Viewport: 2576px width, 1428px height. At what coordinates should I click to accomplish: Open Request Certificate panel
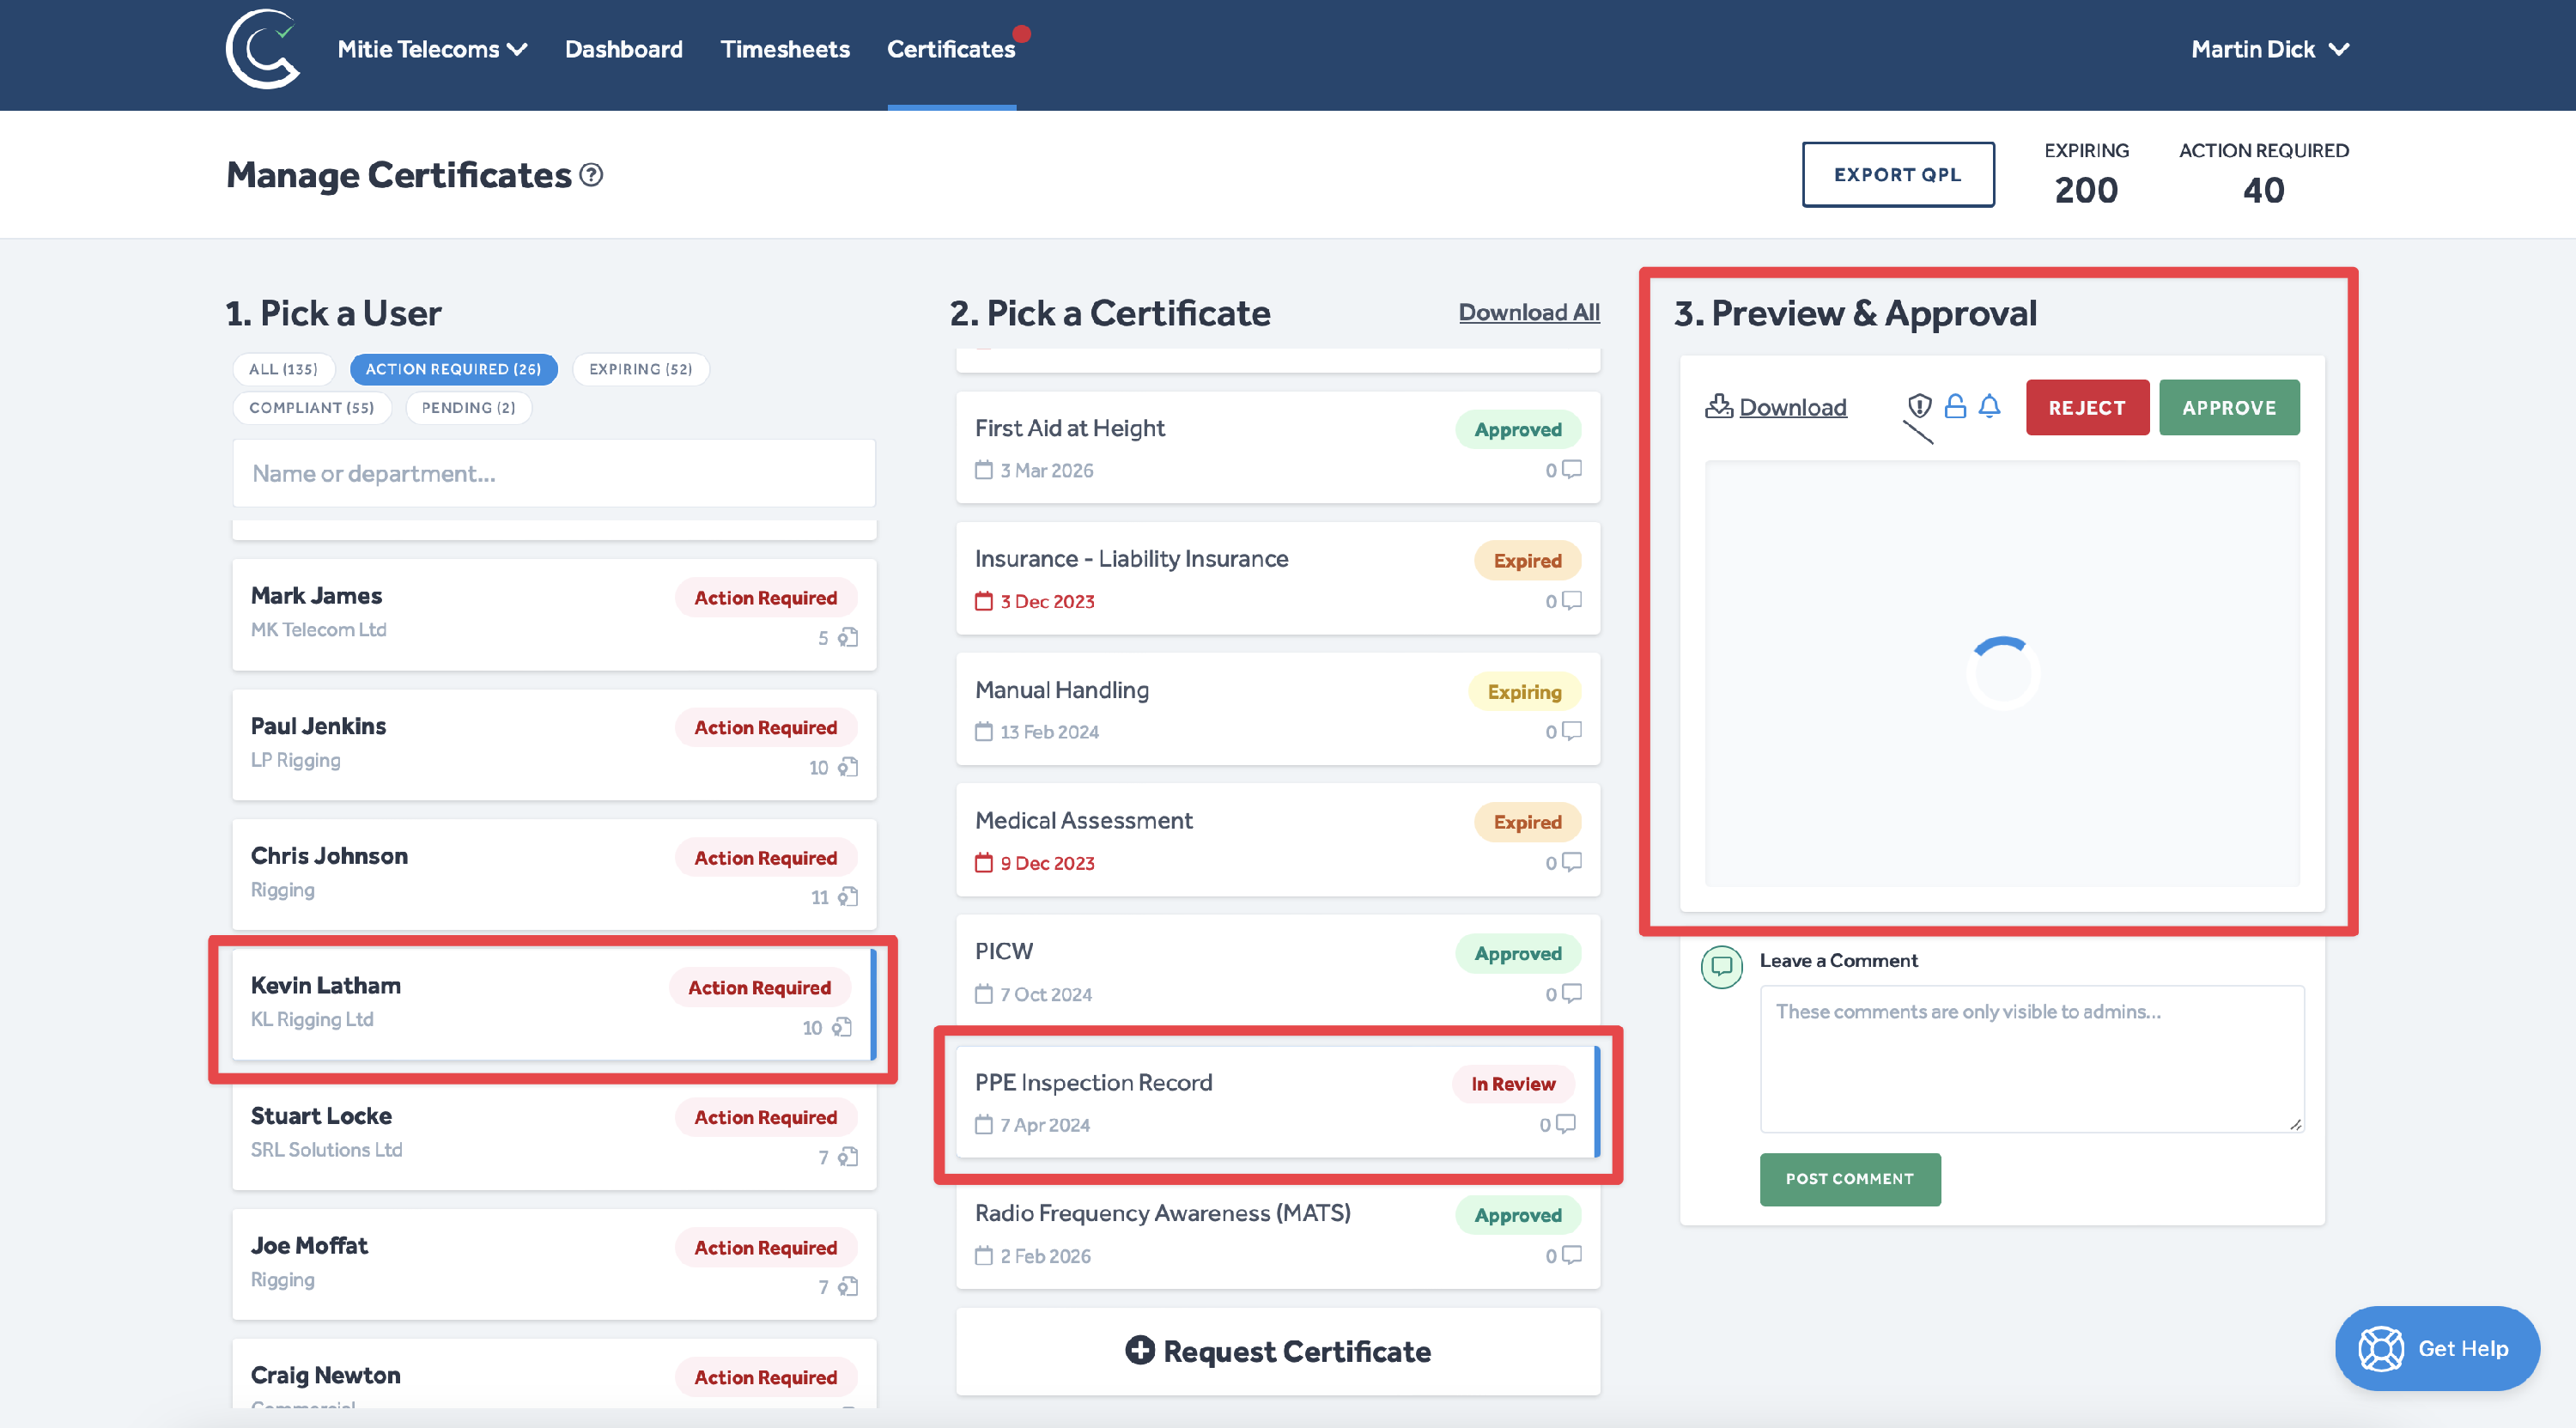(x=1277, y=1351)
